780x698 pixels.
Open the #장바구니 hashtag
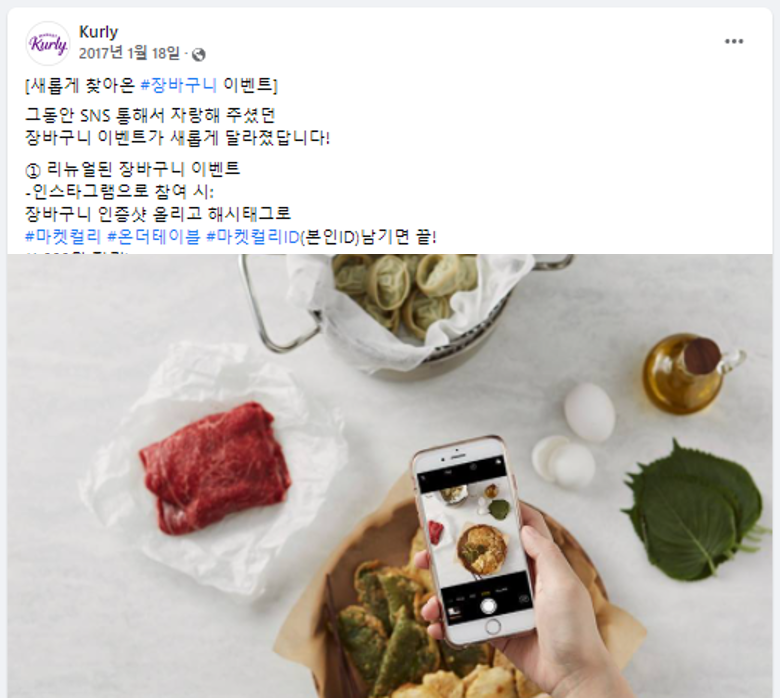coord(179,85)
